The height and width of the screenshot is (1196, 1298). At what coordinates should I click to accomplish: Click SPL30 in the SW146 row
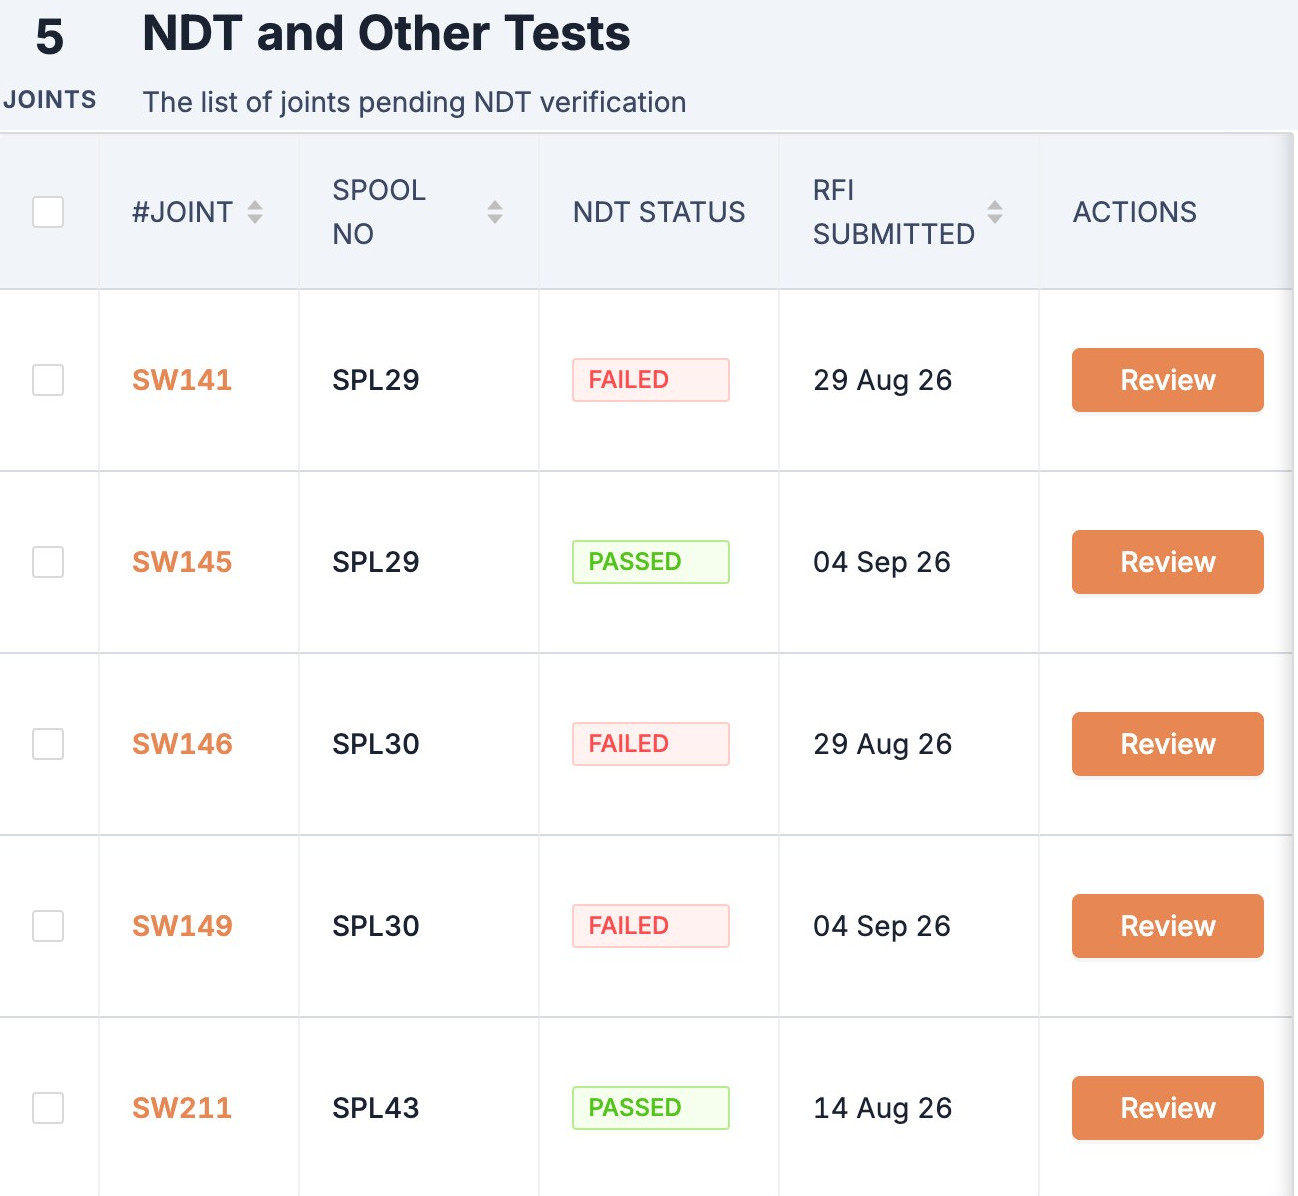click(x=376, y=744)
